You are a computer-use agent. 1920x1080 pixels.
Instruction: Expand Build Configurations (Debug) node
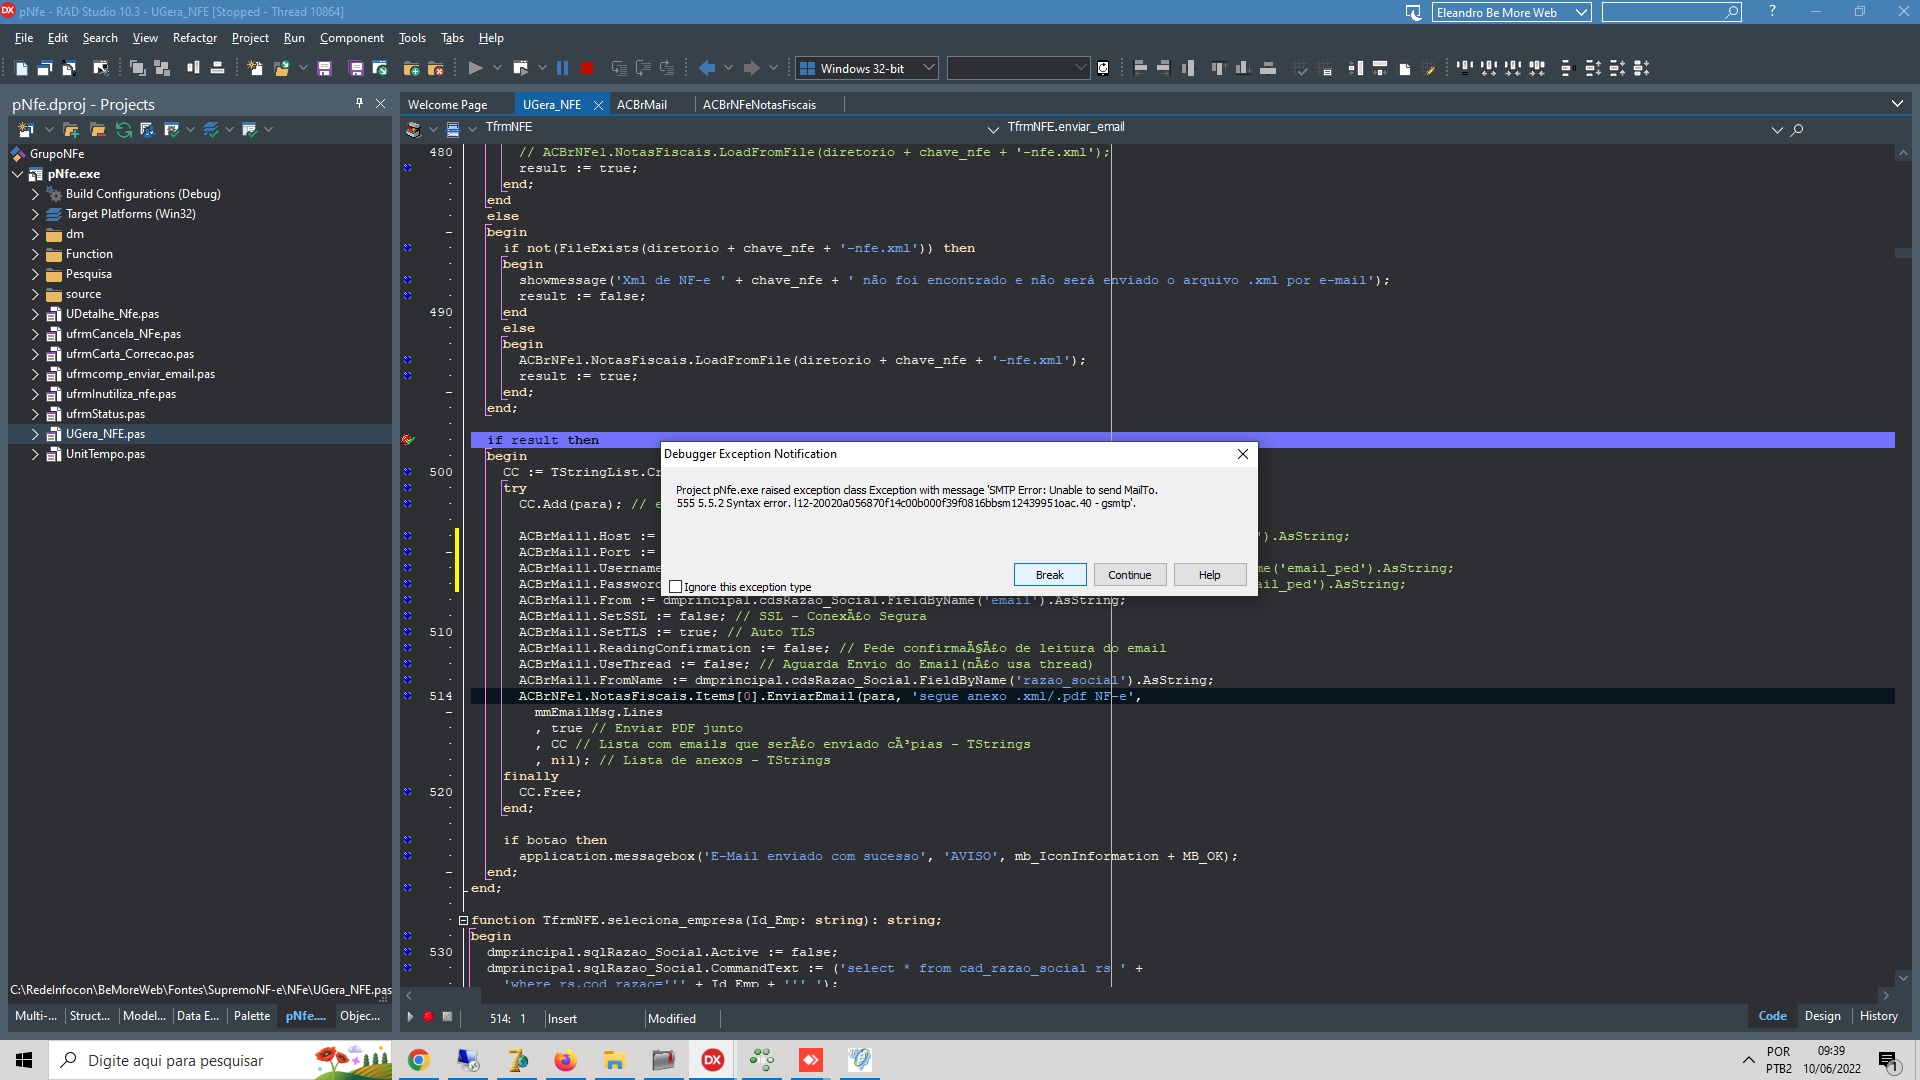point(35,194)
